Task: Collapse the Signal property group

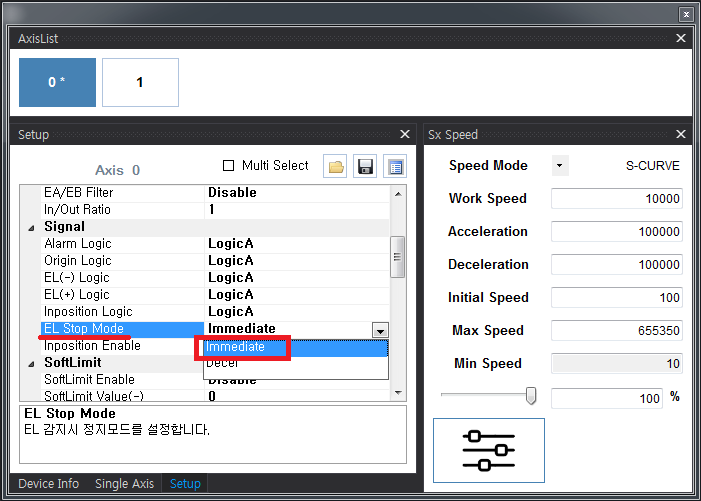Action: pos(32,227)
